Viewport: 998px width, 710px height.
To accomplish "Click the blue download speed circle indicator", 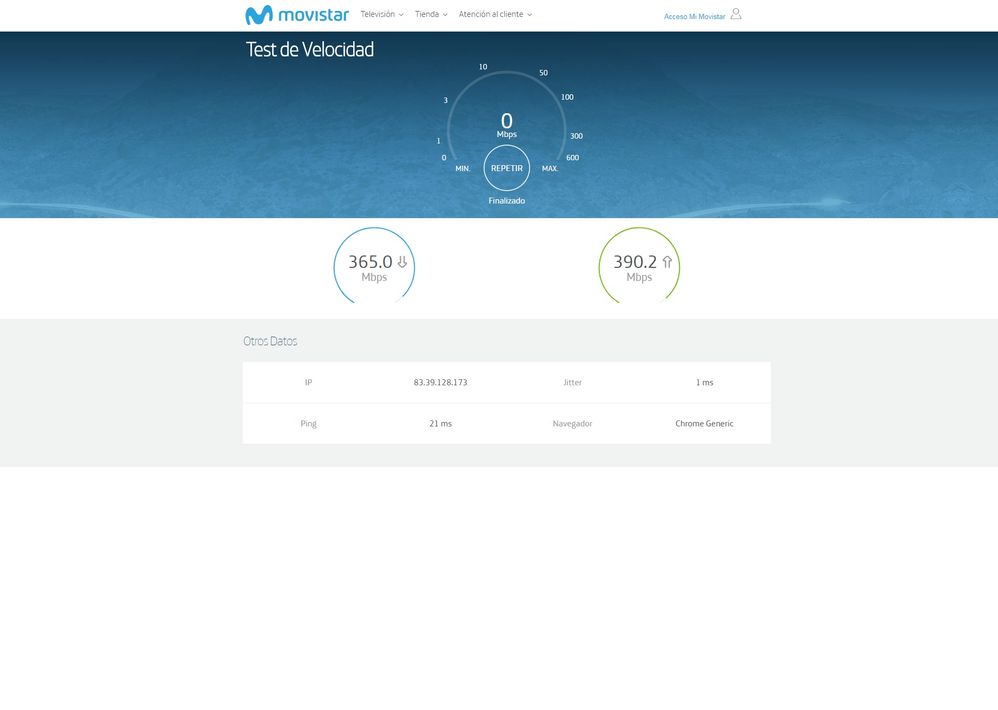I will click(x=374, y=266).
